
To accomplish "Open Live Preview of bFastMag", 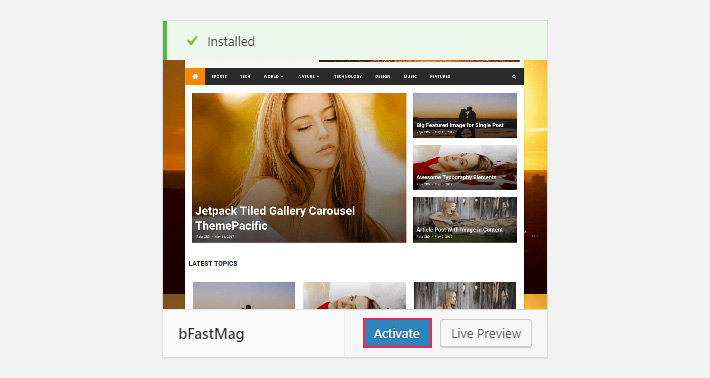I will (x=486, y=333).
